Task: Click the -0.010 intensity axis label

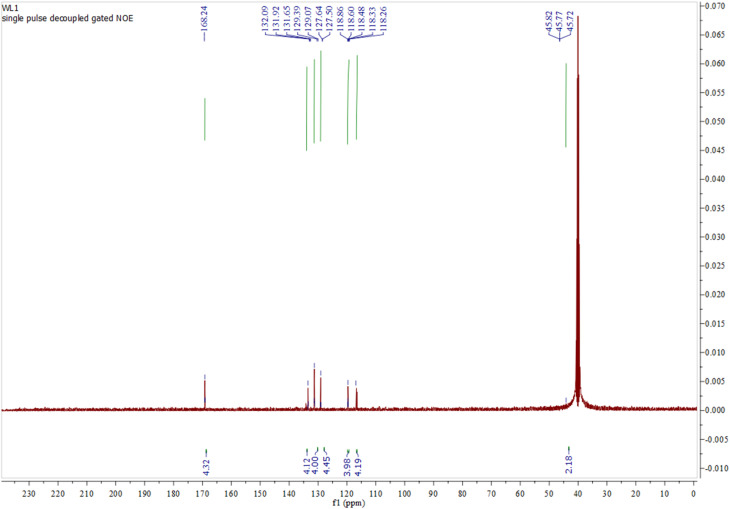Action: coord(716,468)
